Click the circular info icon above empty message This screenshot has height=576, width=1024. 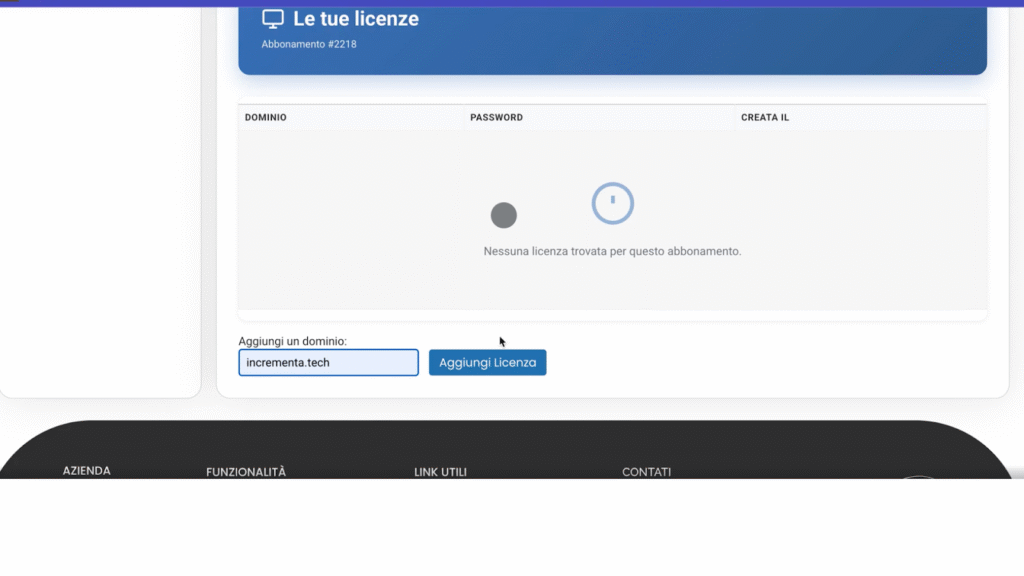pos(612,203)
